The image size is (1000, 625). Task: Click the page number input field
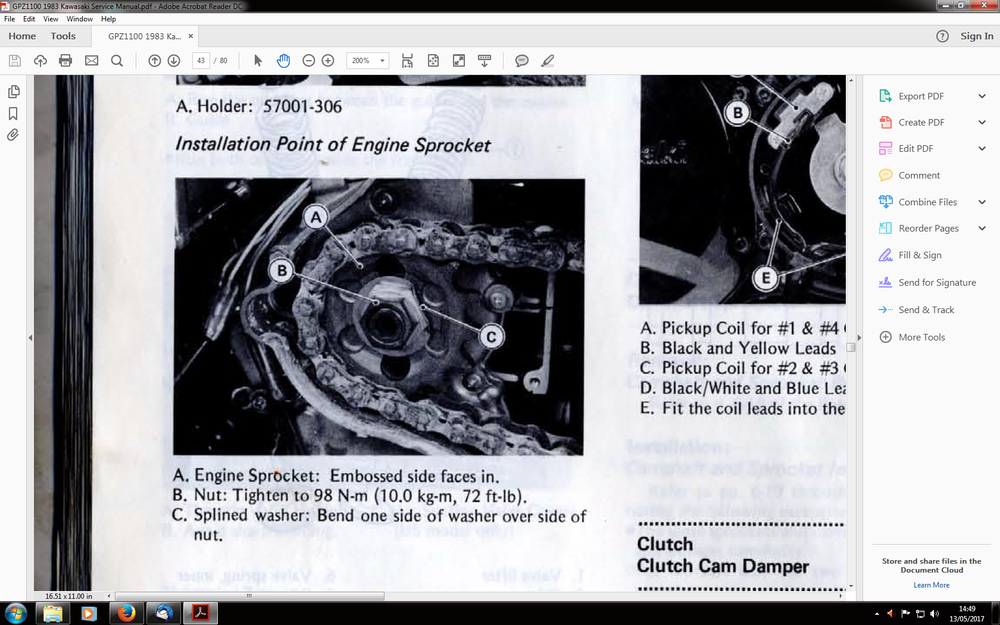tap(200, 61)
